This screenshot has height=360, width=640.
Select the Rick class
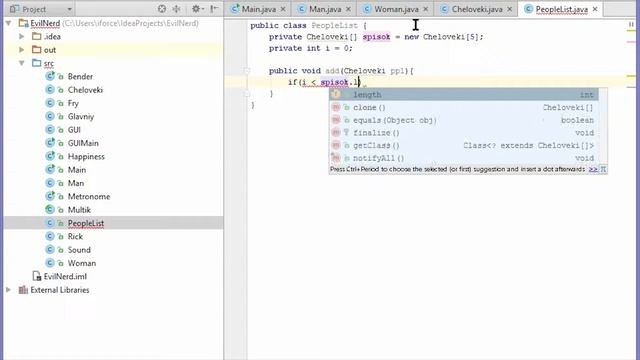[x=75, y=236]
